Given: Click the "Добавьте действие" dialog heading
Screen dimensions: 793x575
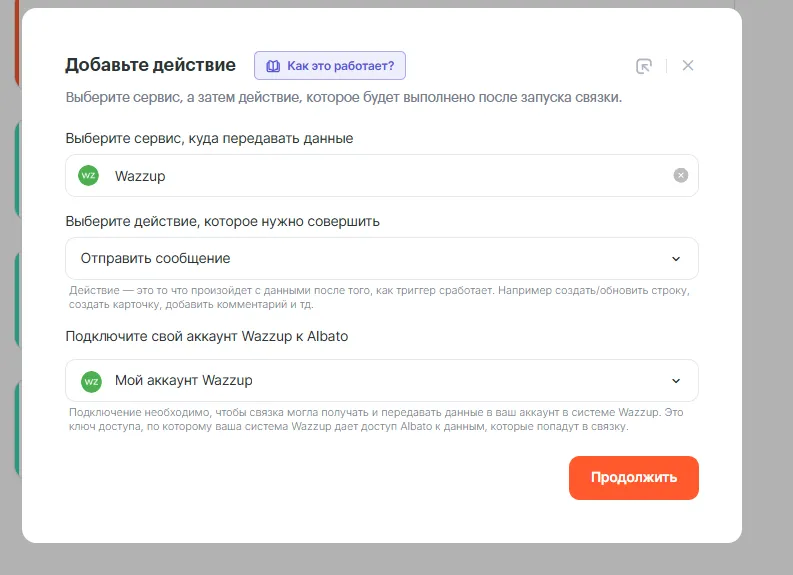Looking at the screenshot, I should [x=150, y=66].
